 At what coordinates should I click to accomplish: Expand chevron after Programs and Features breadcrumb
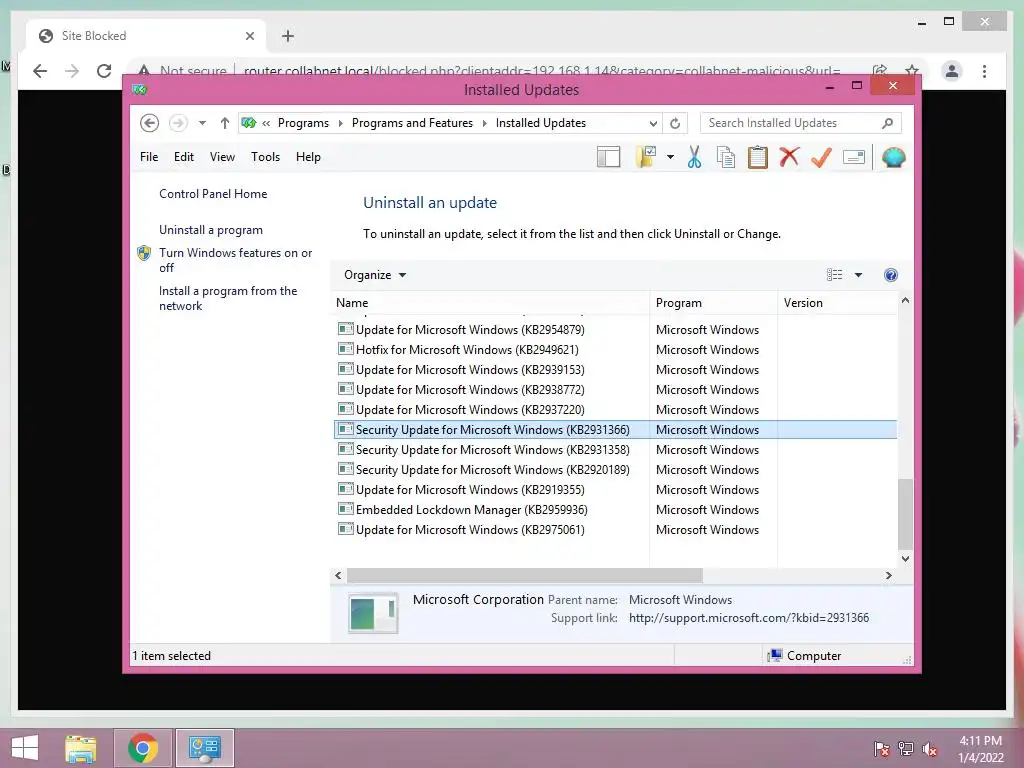(485, 123)
